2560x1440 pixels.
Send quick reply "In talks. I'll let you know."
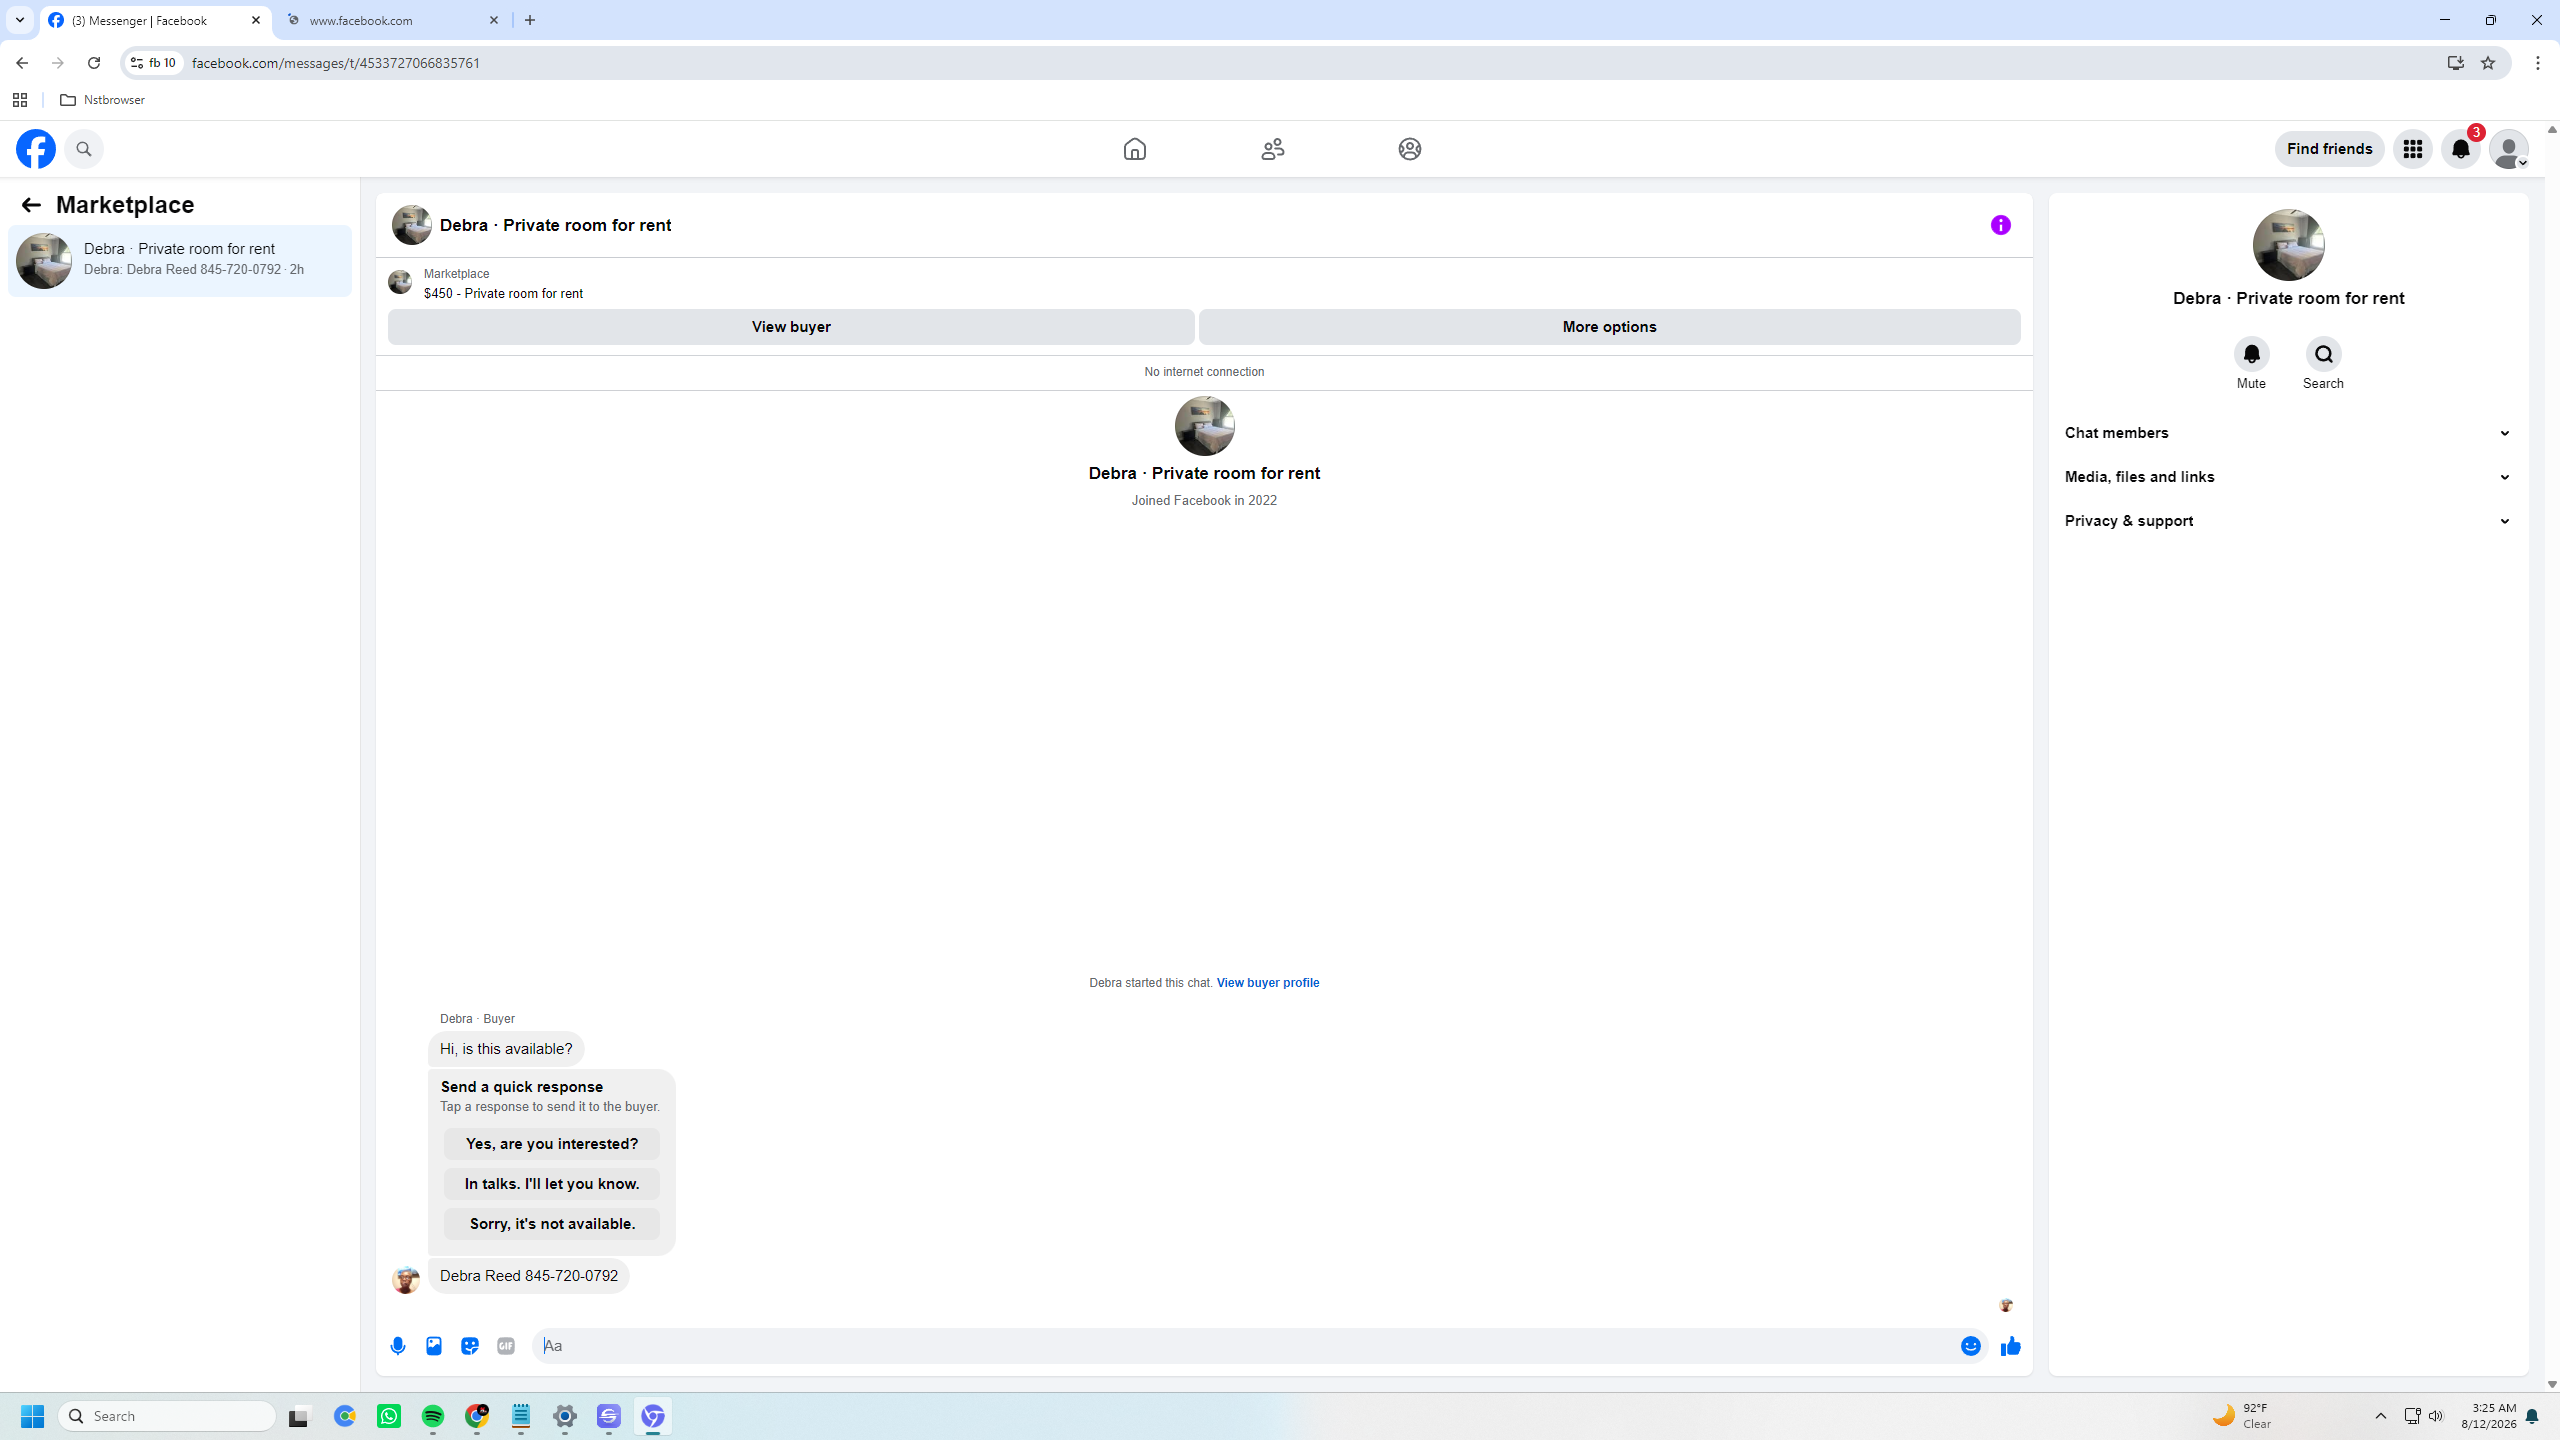tap(552, 1184)
